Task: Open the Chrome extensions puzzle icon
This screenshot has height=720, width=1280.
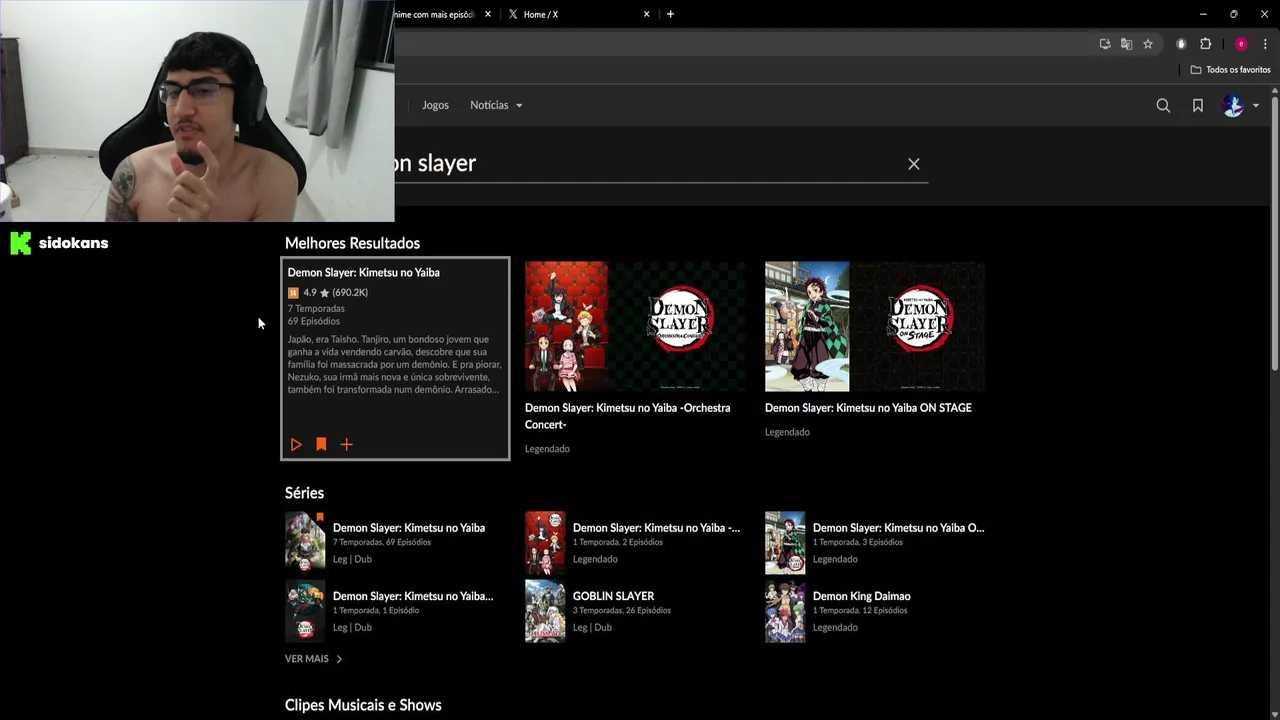Action: 1205,44
